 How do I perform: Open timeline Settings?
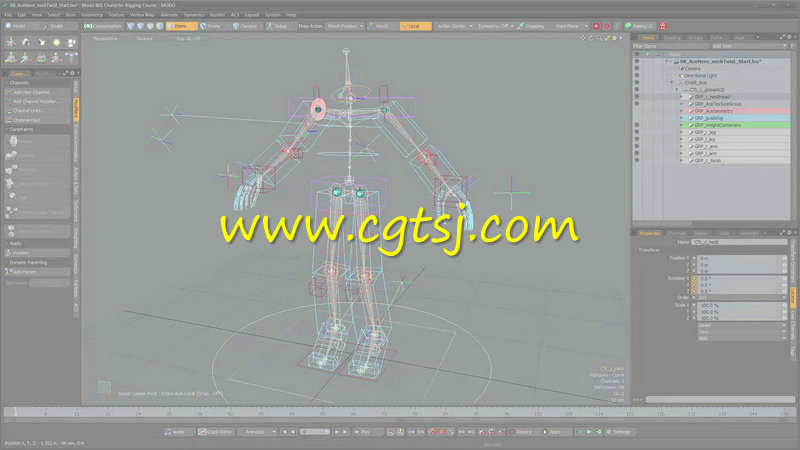pyautogui.click(x=619, y=432)
